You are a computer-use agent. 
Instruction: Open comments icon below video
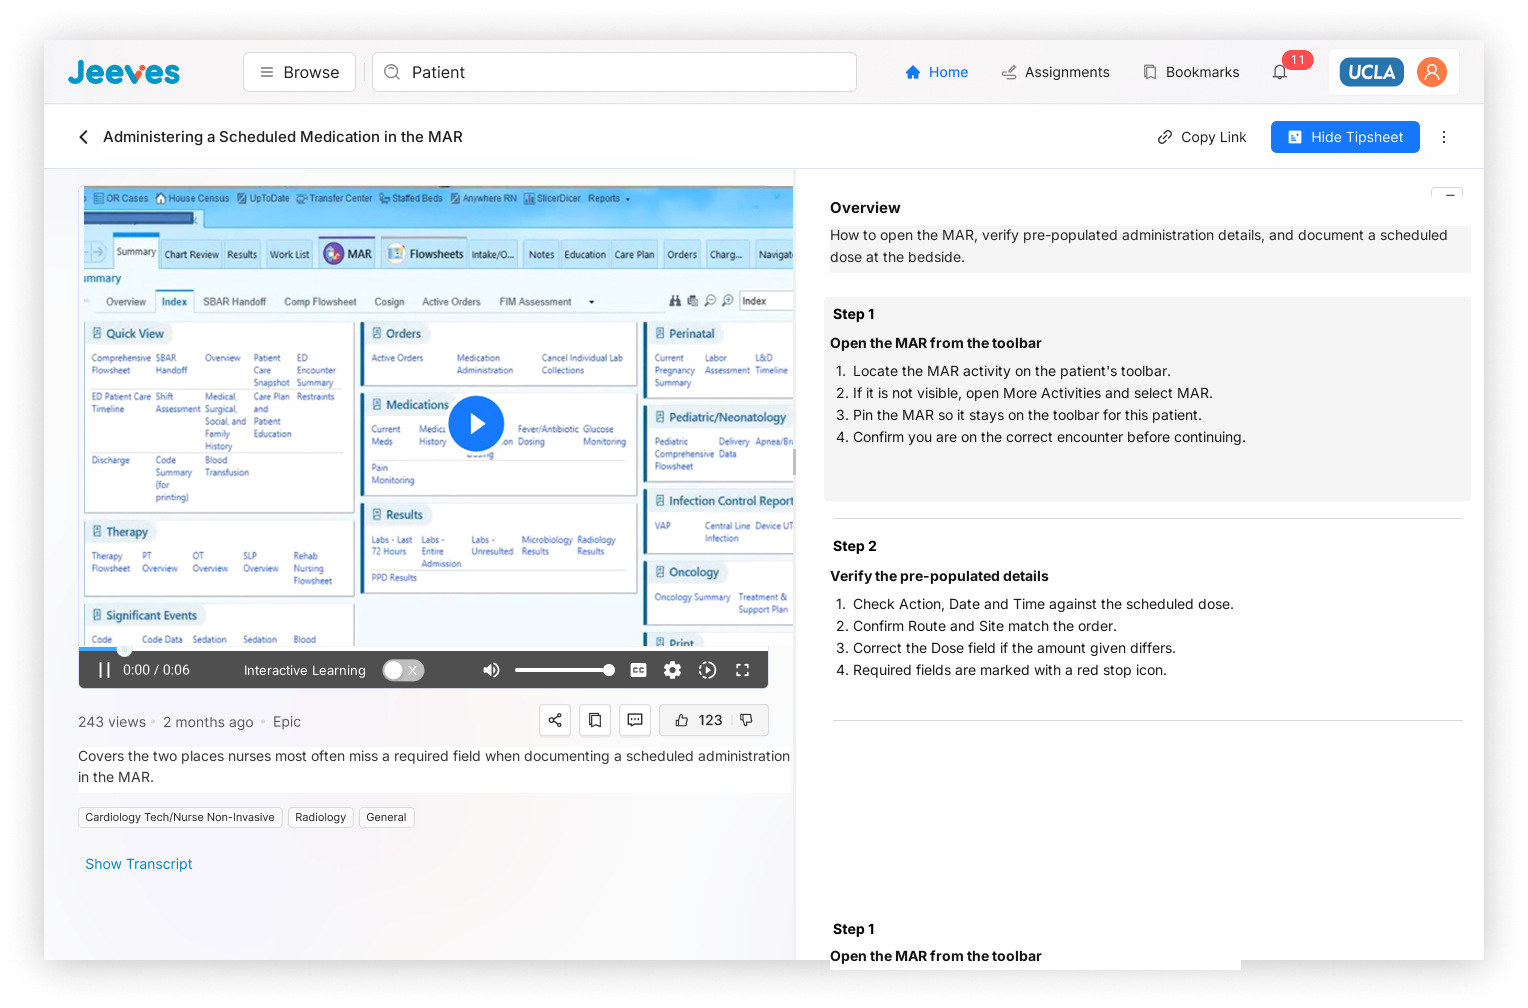635,720
